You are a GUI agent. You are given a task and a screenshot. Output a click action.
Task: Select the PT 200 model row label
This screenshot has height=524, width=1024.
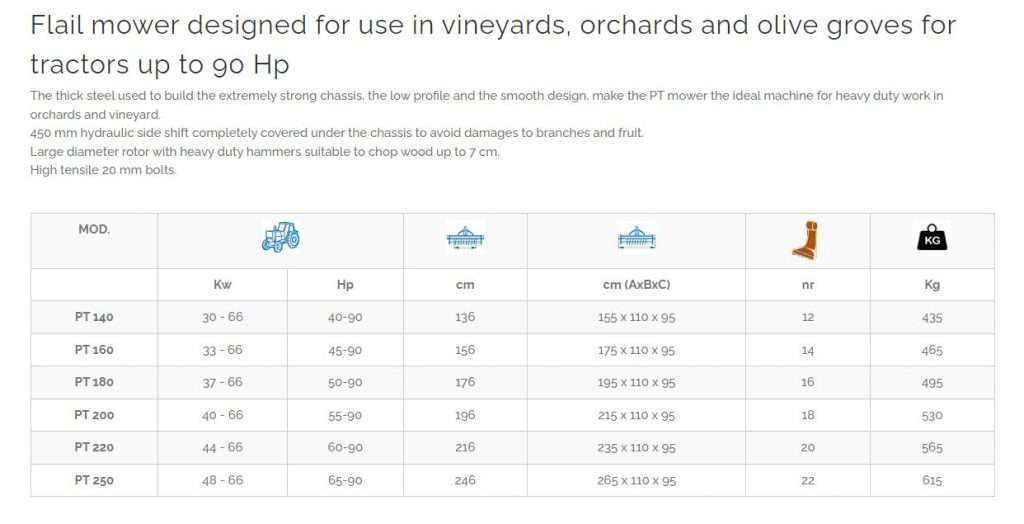[x=94, y=415]
